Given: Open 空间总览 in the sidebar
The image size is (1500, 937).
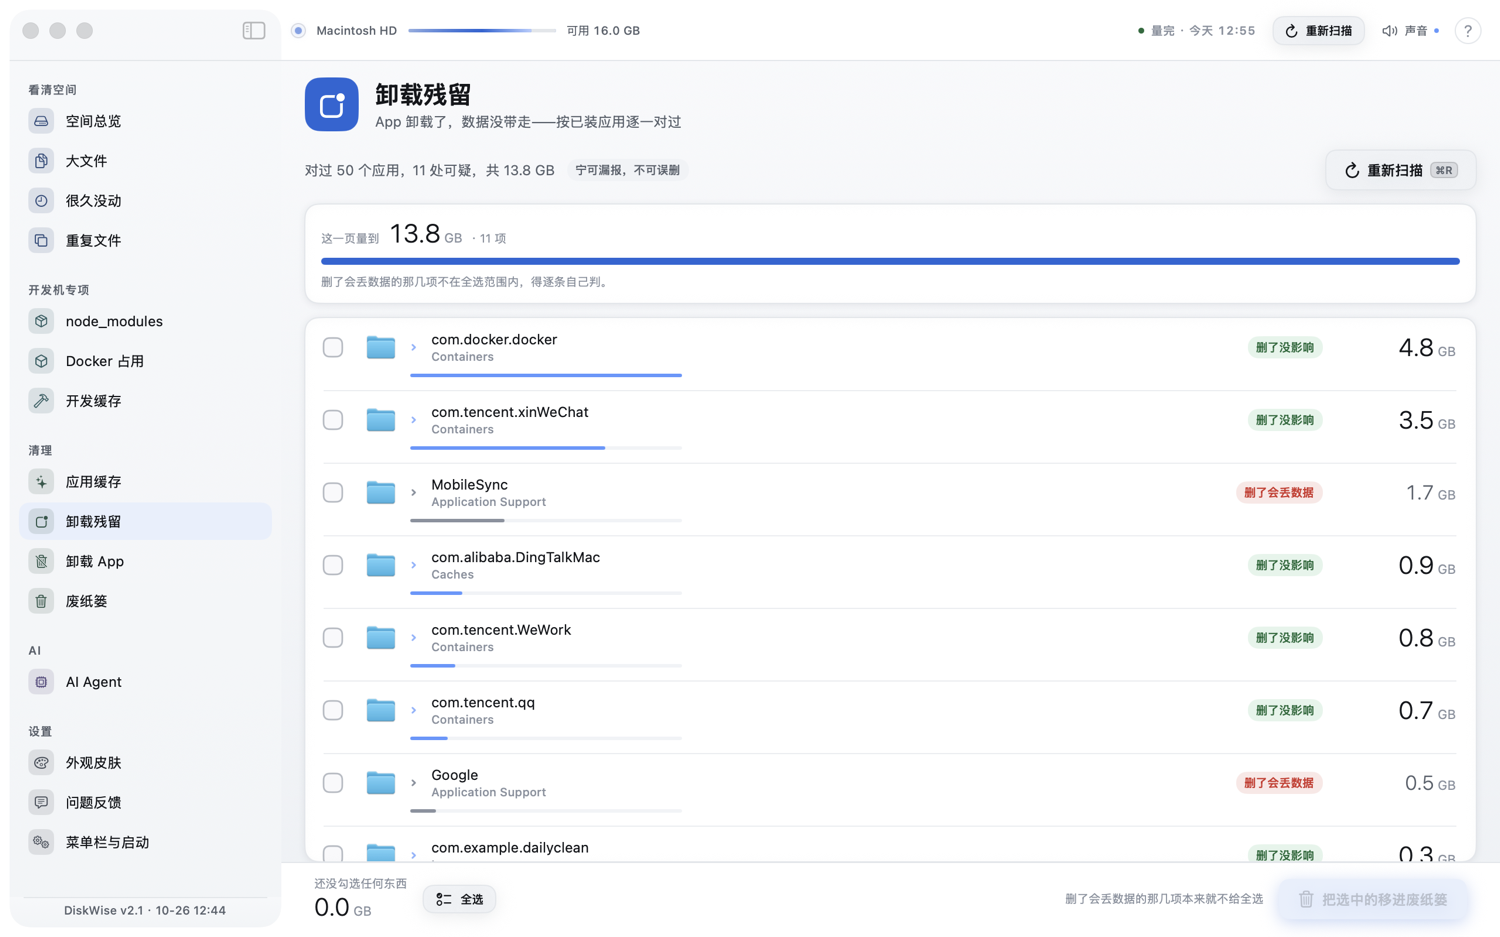Looking at the screenshot, I should click(x=145, y=121).
